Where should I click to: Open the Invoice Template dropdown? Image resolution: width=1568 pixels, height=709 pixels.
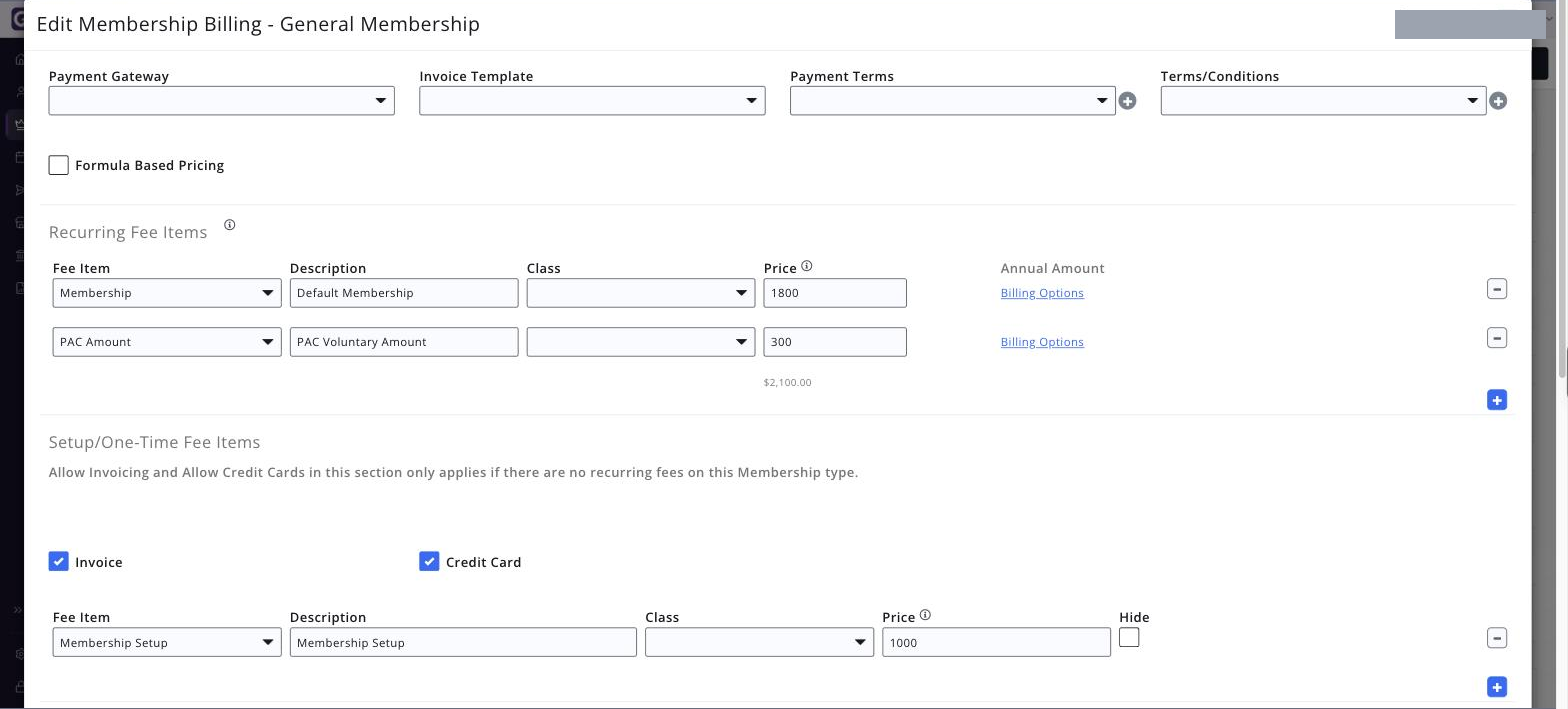tap(592, 100)
